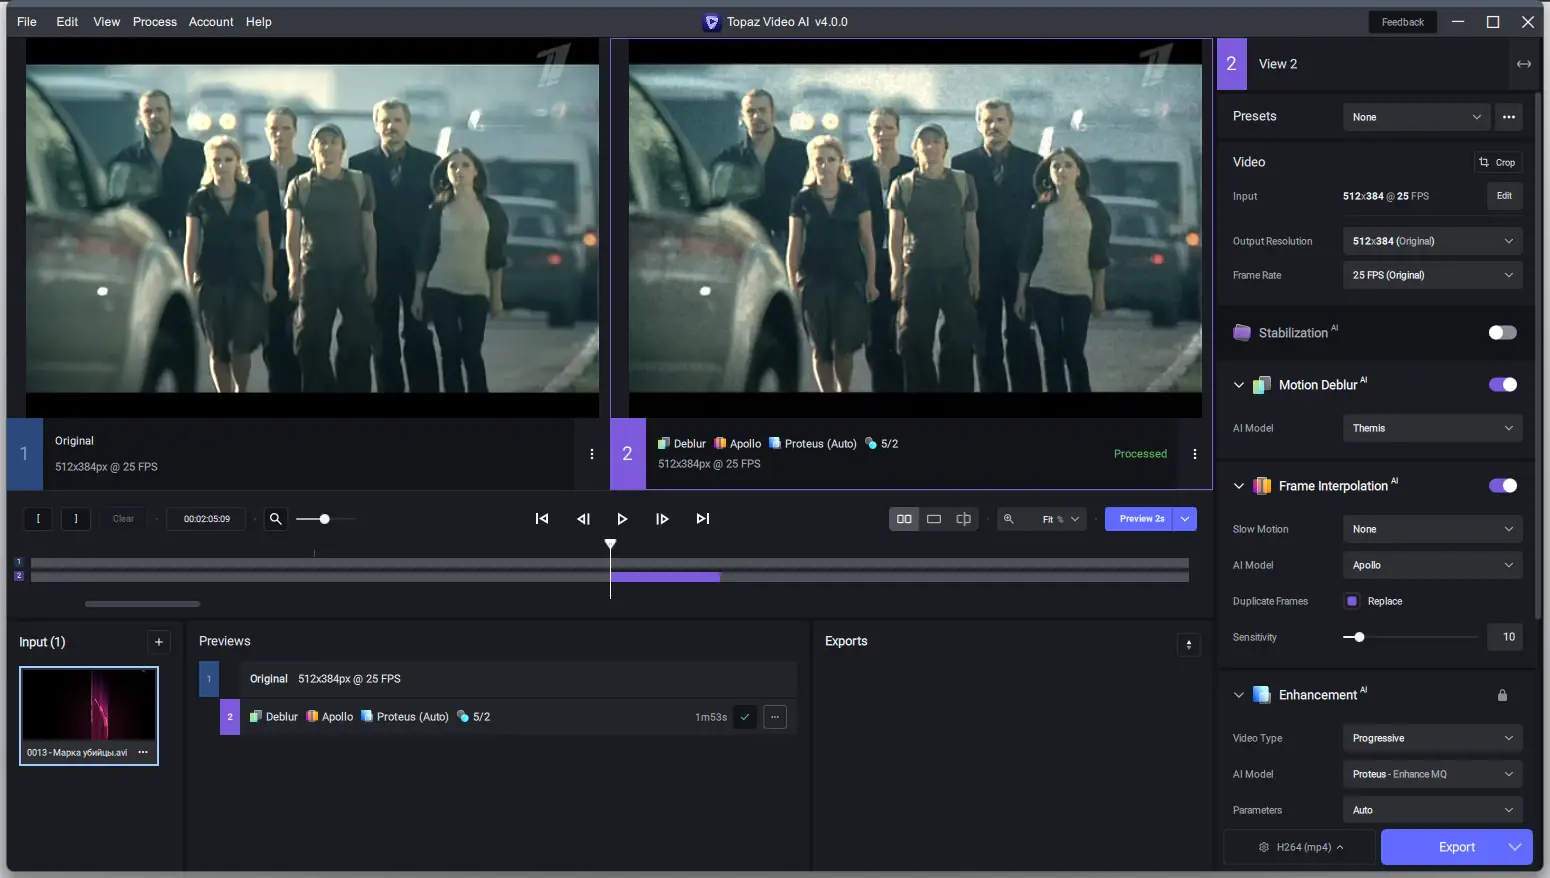The width and height of the screenshot is (1550, 878).
Task: Open the Account menu
Action: (211, 22)
